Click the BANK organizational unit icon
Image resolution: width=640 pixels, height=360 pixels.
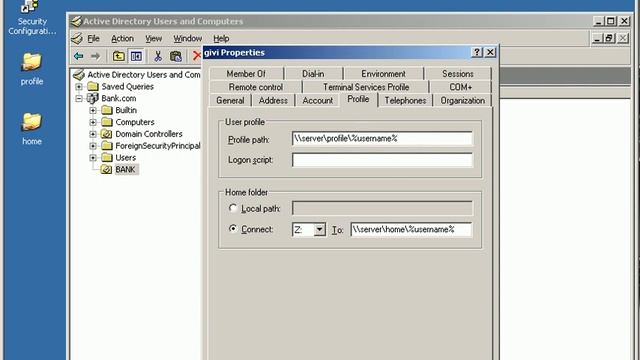[107, 169]
